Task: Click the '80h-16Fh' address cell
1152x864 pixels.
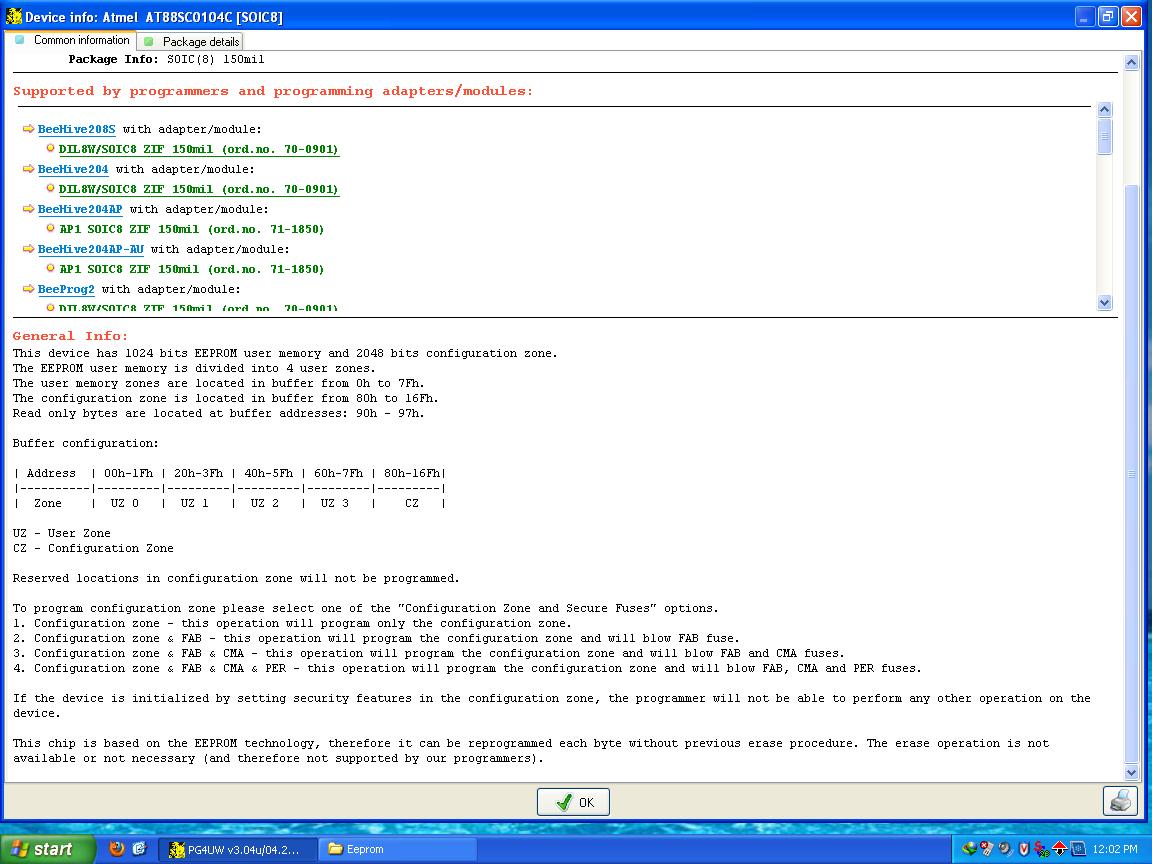Action: click(411, 474)
